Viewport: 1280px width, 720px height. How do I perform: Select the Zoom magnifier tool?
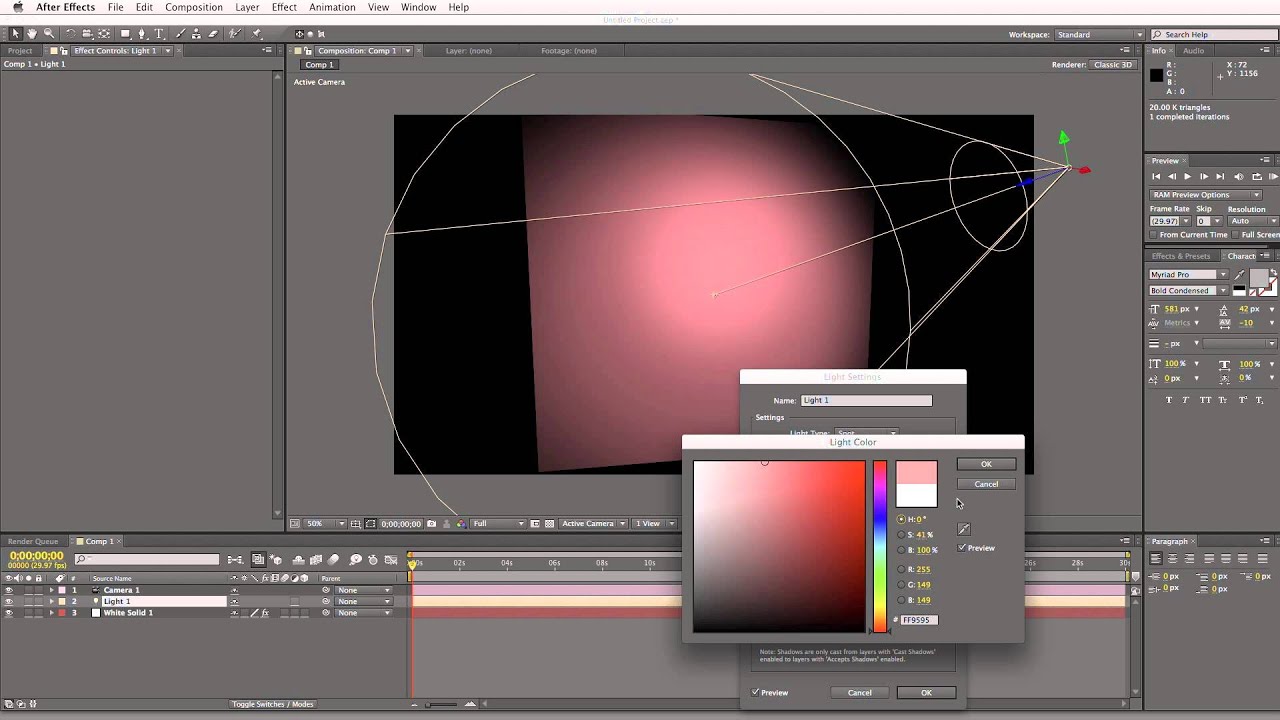click(x=49, y=34)
